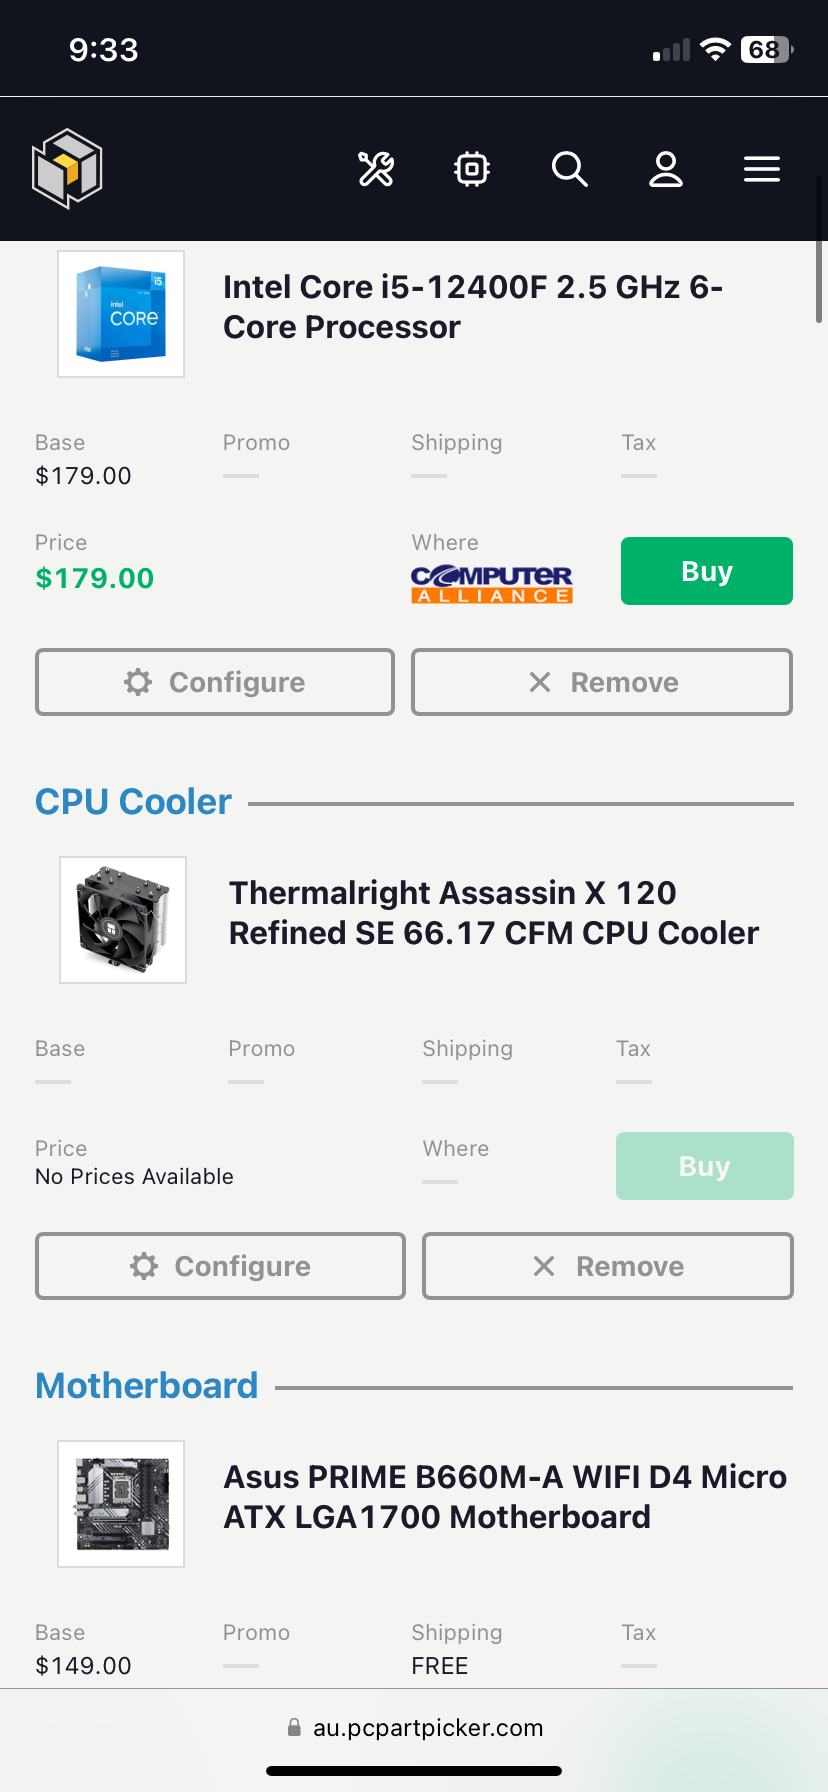This screenshot has width=828, height=1792.
Task: Open the parts chip icon
Action: point(472,169)
